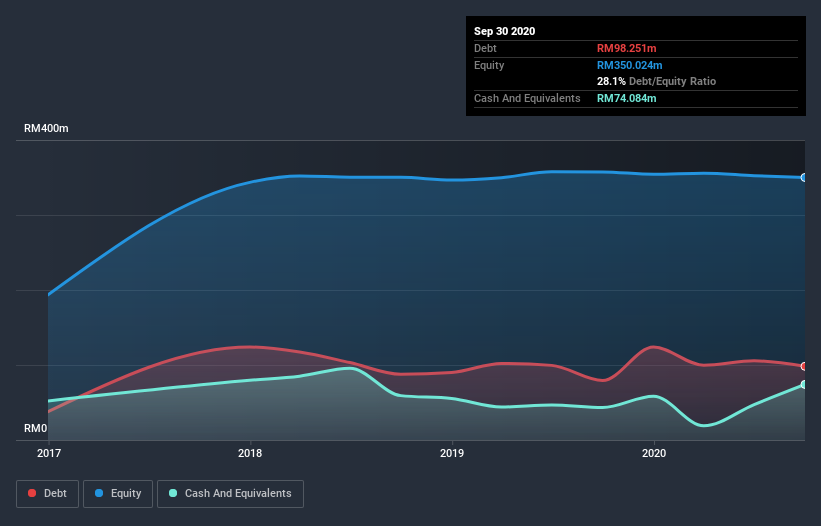The height and width of the screenshot is (526, 821).
Task: Click the RM74.084m cash value
Action: point(626,98)
